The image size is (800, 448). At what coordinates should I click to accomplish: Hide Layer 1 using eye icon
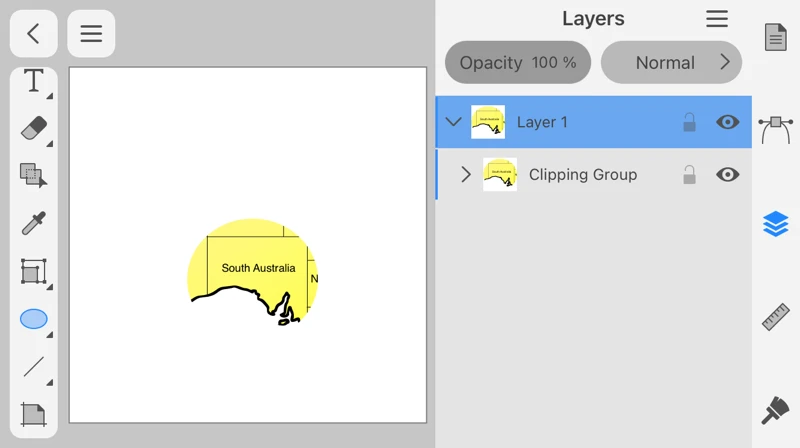tap(727, 122)
